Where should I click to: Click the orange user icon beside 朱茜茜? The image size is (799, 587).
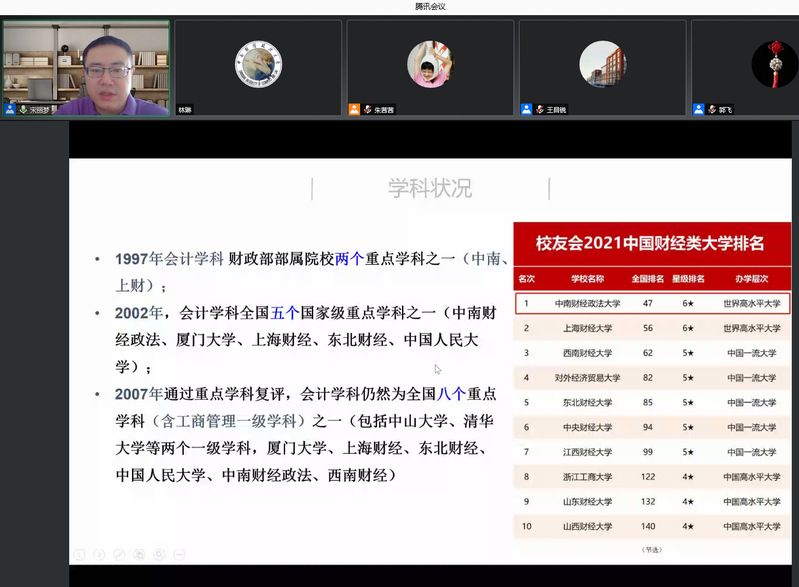(354, 109)
